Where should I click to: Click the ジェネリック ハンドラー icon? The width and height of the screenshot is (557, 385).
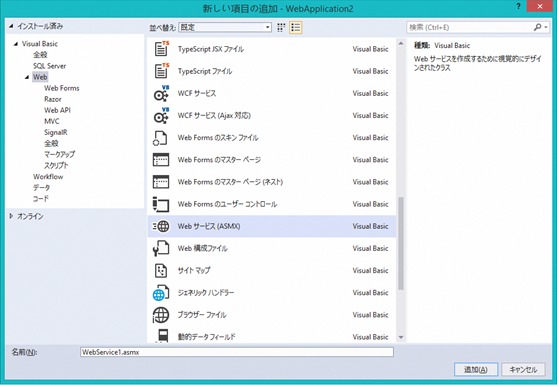[x=161, y=293]
